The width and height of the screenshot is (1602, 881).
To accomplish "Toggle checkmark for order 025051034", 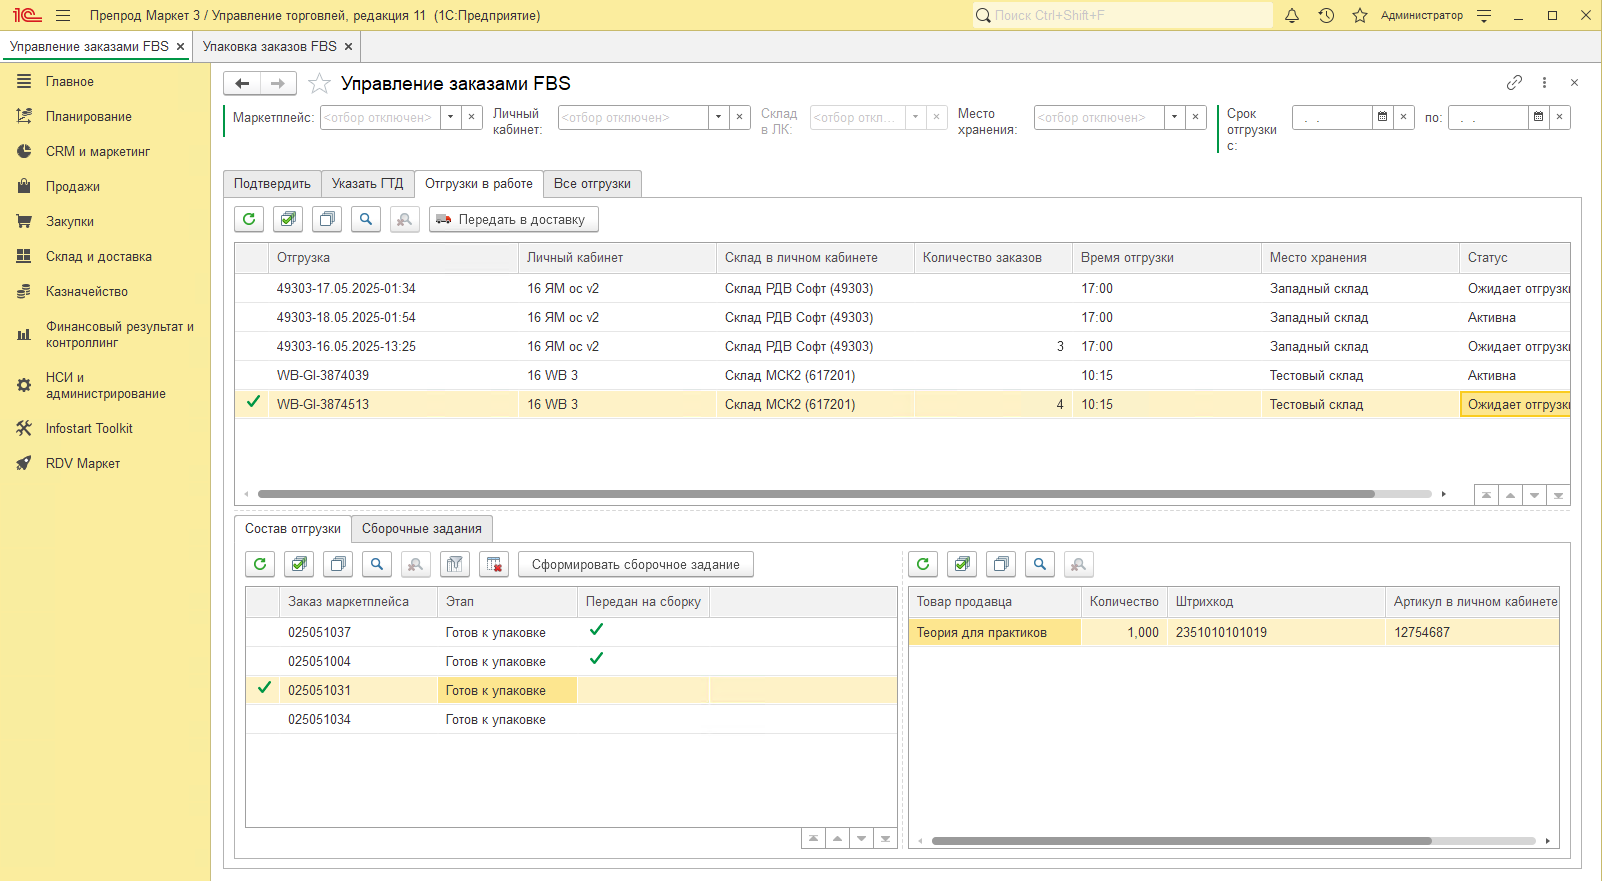I will pos(264,719).
